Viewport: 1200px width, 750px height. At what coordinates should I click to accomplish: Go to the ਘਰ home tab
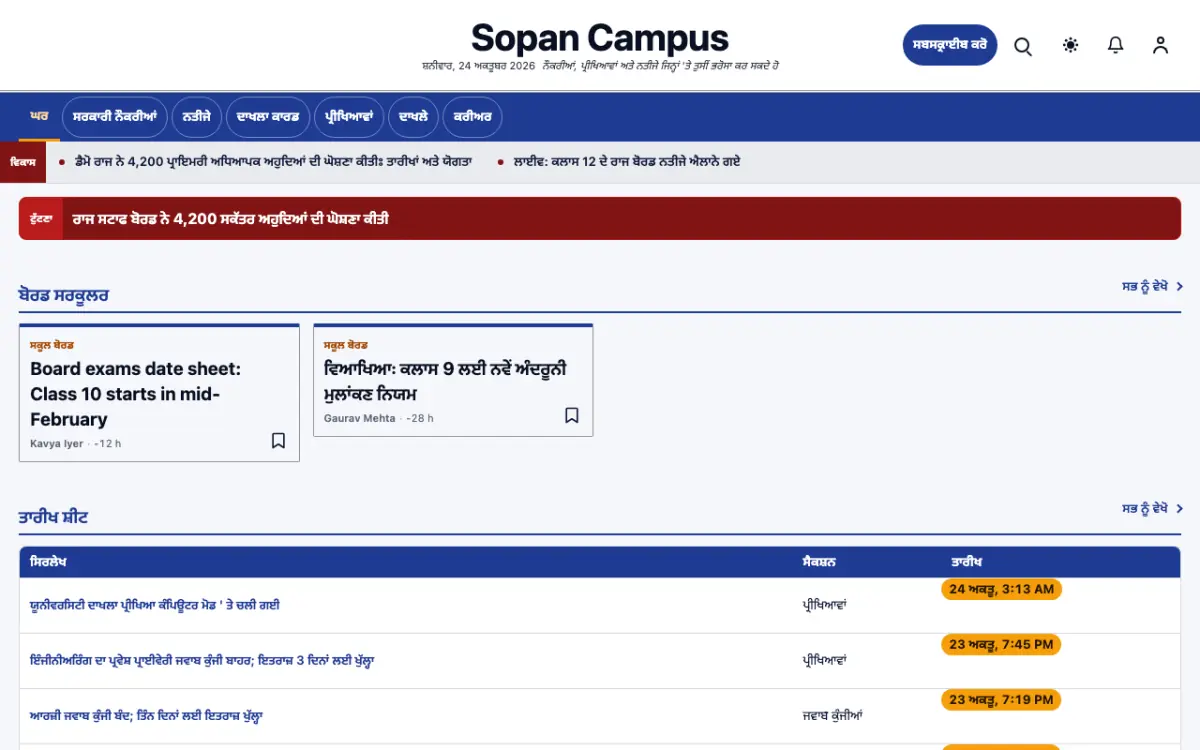[x=39, y=117]
